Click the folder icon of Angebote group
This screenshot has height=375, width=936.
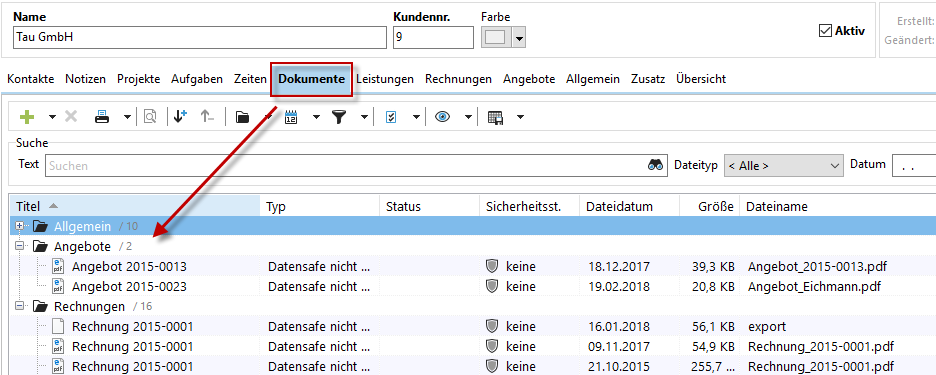(x=40, y=246)
